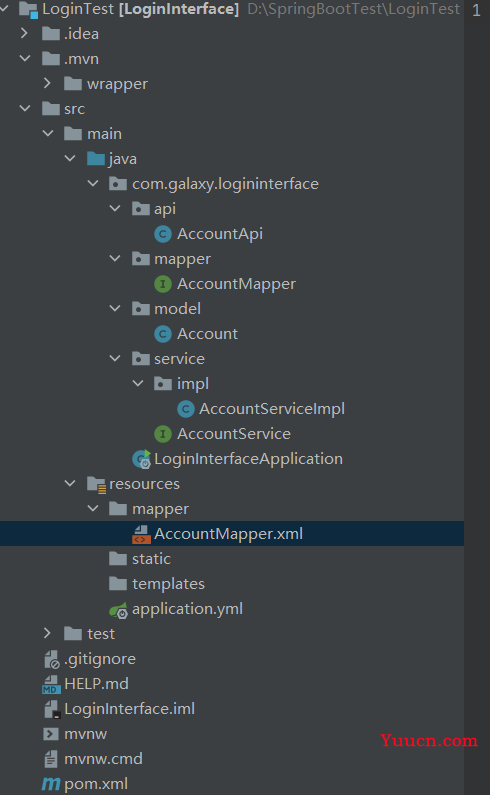490x795 pixels.
Task: Collapse the impl package
Action: 138,383
